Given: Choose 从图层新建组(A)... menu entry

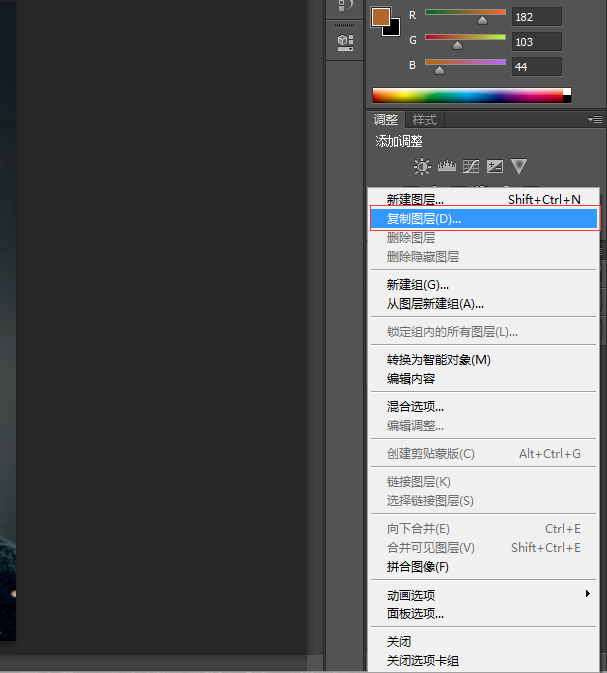Looking at the screenshot, I should 483,304.
